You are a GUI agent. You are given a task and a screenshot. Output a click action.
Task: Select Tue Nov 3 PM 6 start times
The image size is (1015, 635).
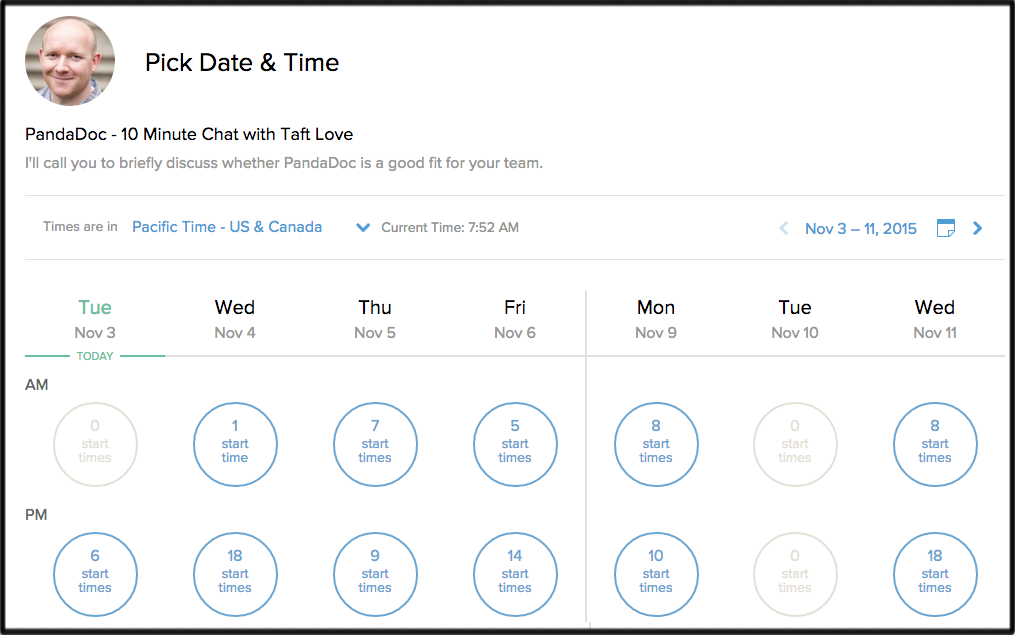(x=95, y=574)
